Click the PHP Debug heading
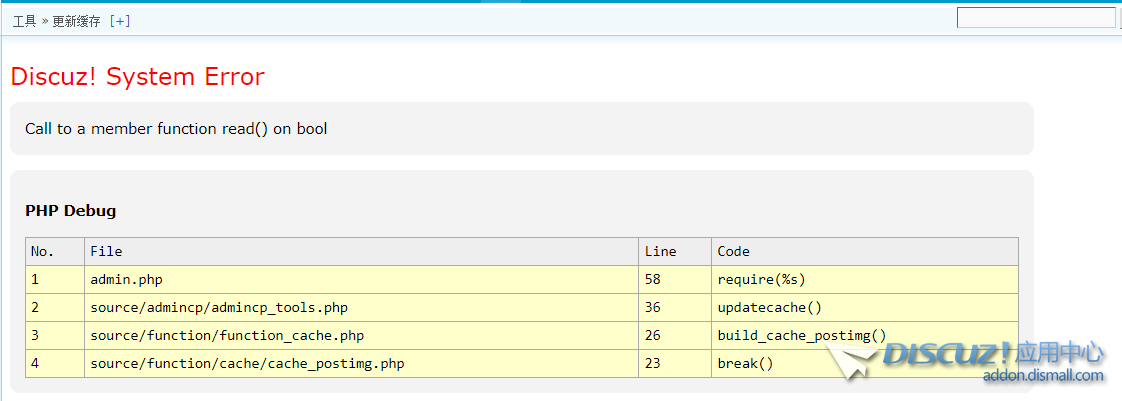1122x401 pixels. [x=71, y=211]
